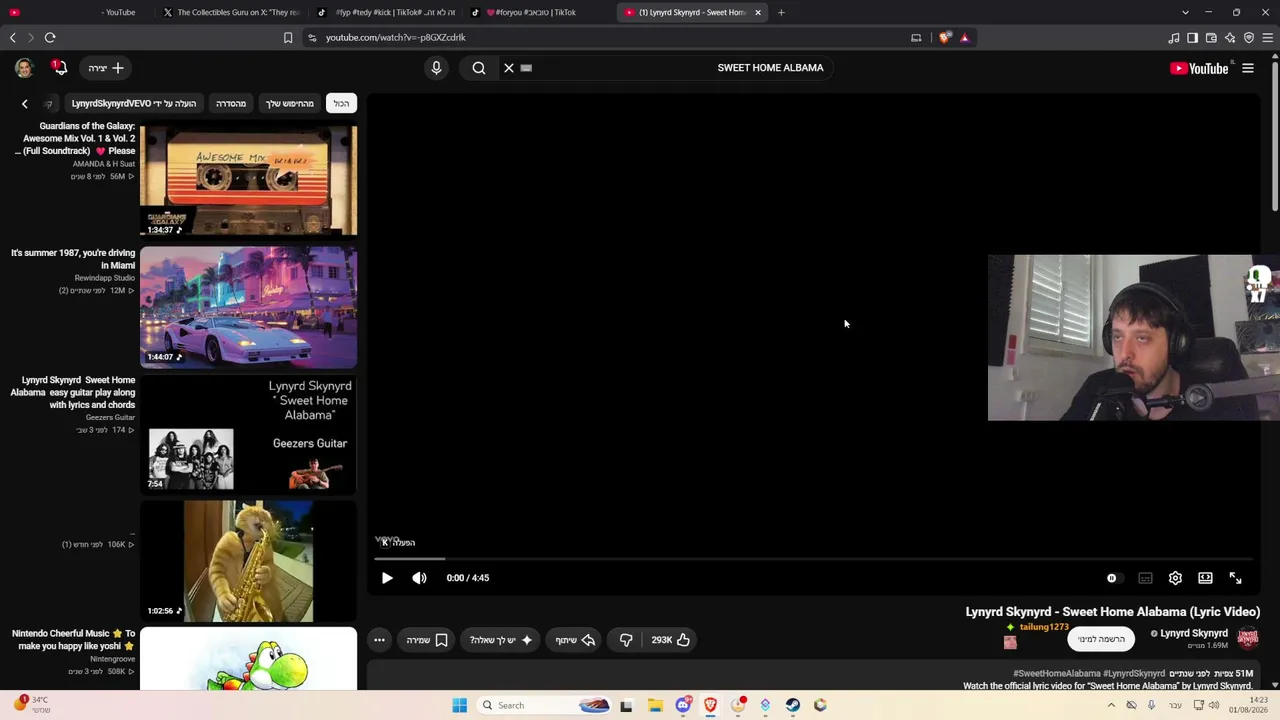Close the Lynyrd Skynyrd browser tab
1280x720 pixels.
[x=758, y=12]
